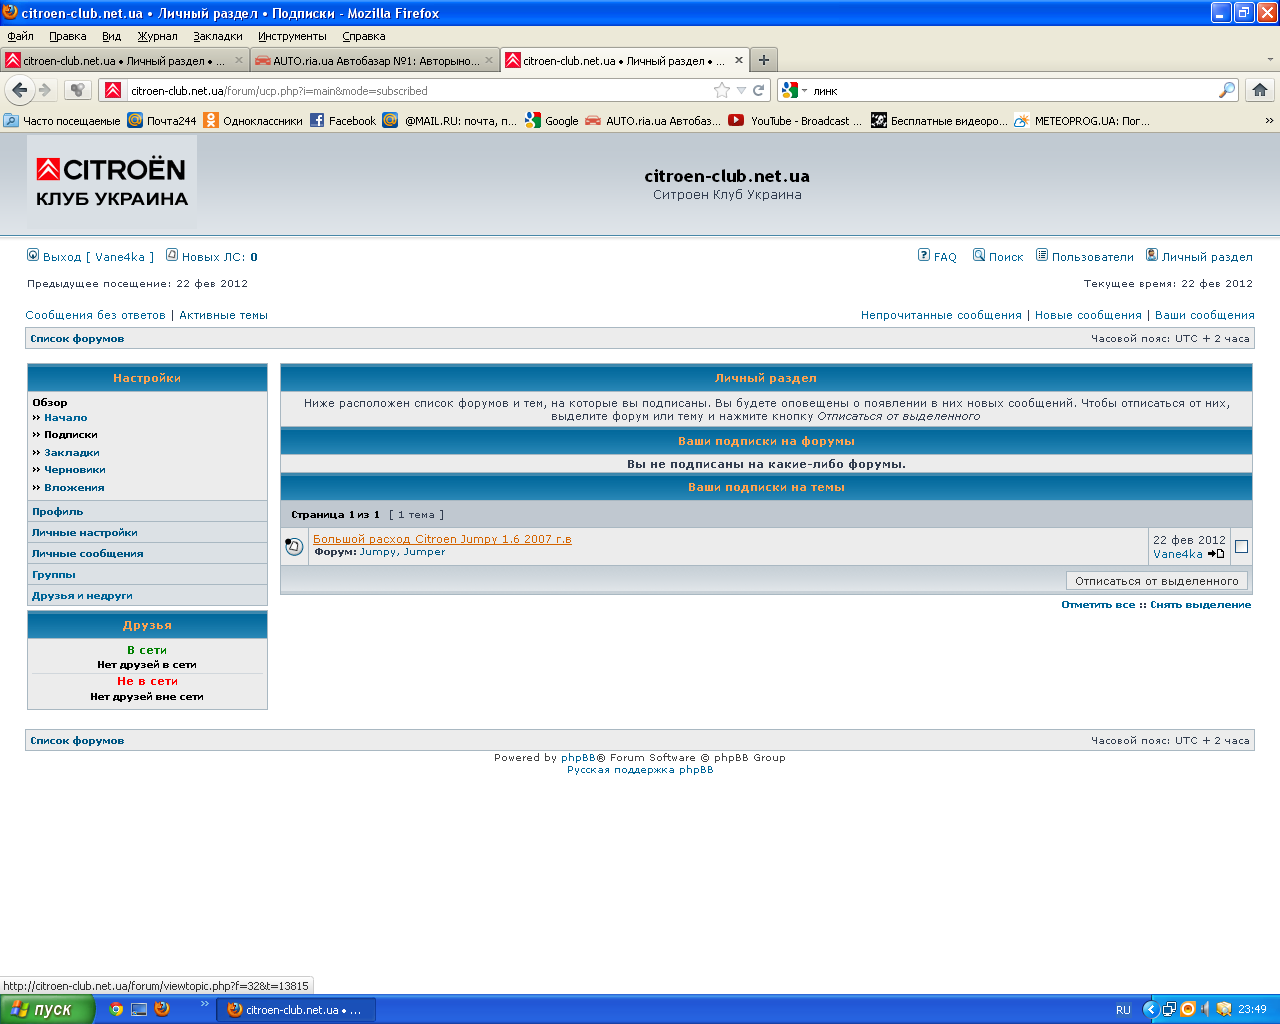This screenshot has height=1024, width=1280.
Task: Bookmark page with star icon in address bar
Action: pyautogui.click(x=722, y=90)
